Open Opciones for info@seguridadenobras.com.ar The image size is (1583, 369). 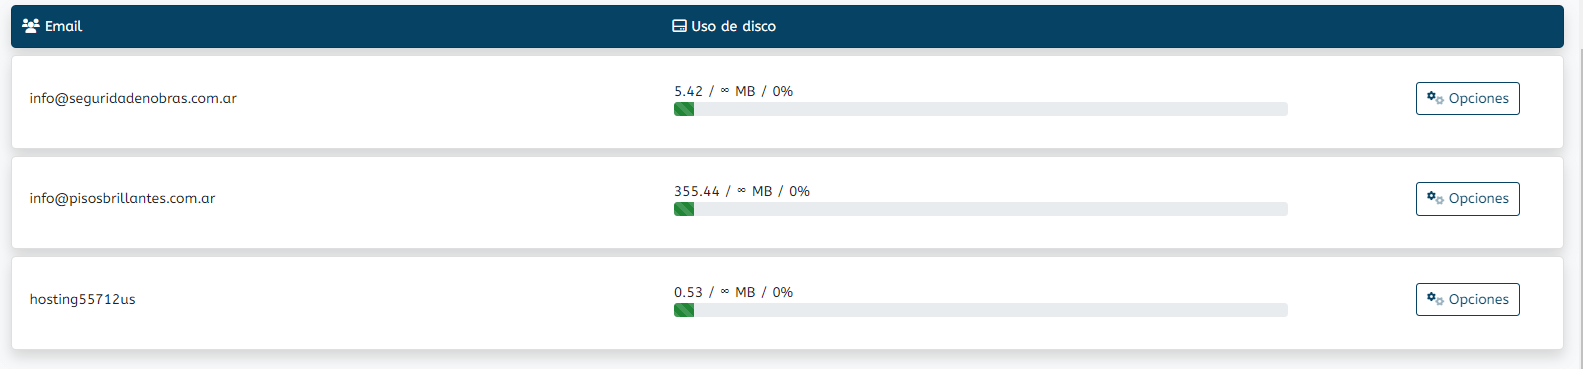pyautogui.click(x=1467, y=98)
